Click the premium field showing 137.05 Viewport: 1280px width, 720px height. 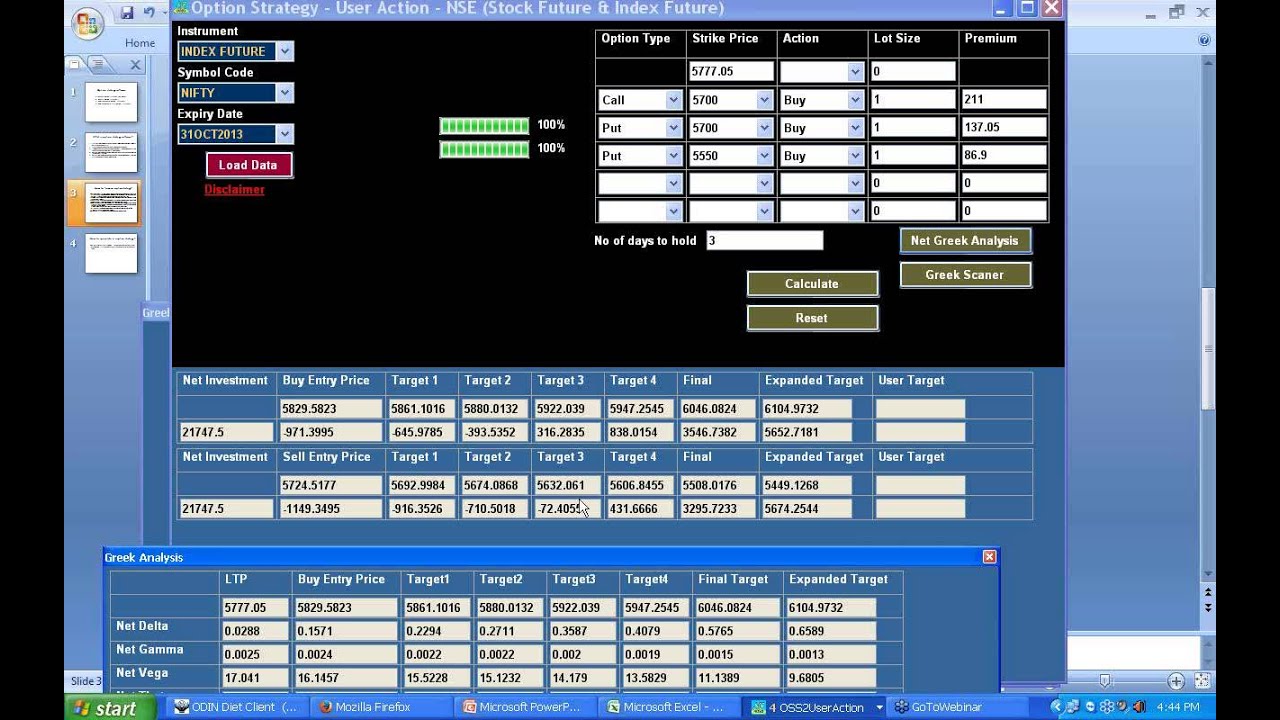pyautogui.click(x=1004, y=128)
